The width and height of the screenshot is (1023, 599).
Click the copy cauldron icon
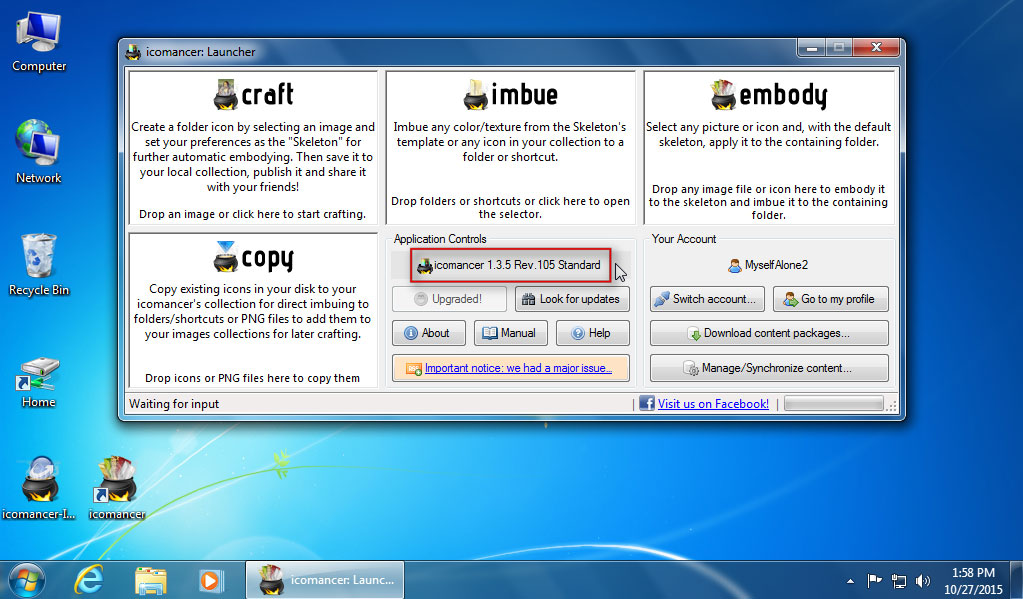tap(226, 257)
